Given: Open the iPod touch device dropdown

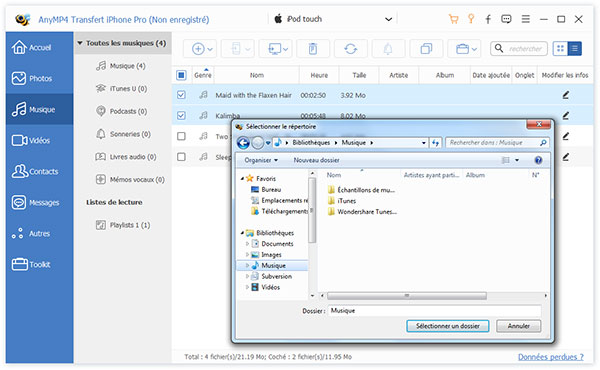Looking at the screenshot, I should [x=388, y=19].
